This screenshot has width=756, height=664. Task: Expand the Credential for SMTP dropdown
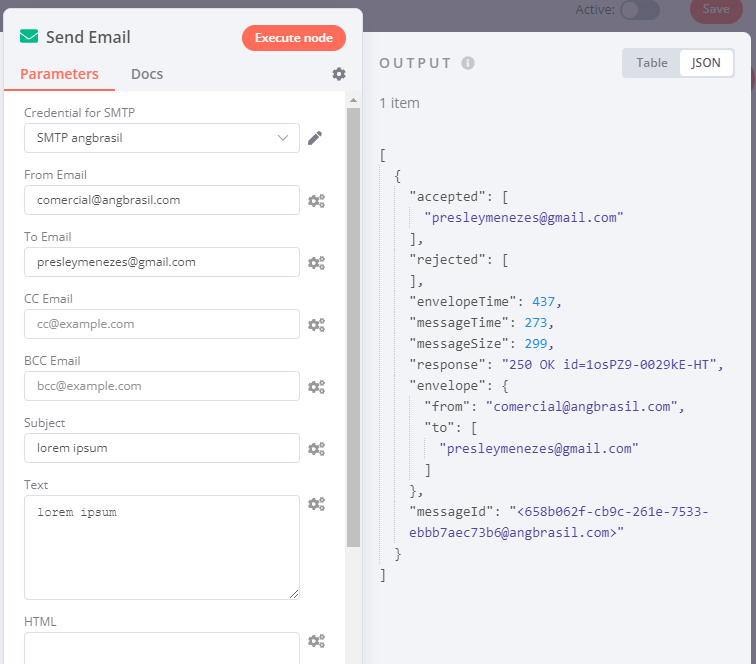pyautogui.click(x=162, y=138)
